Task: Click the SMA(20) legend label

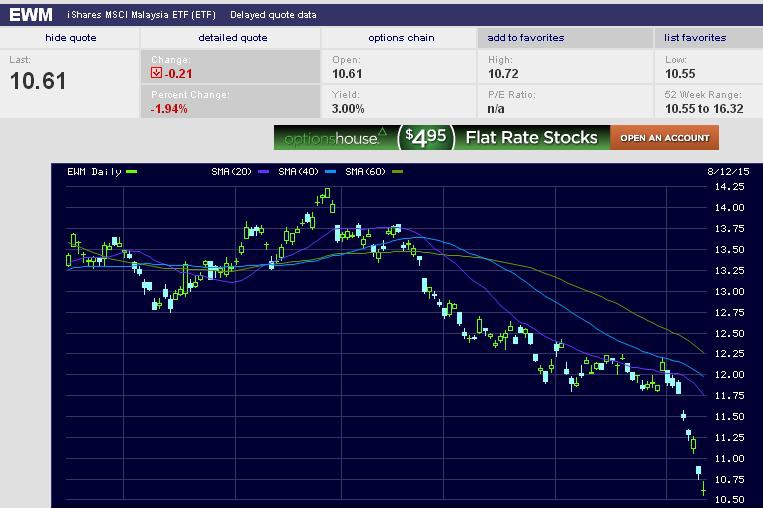Action: tap(232, 172)
